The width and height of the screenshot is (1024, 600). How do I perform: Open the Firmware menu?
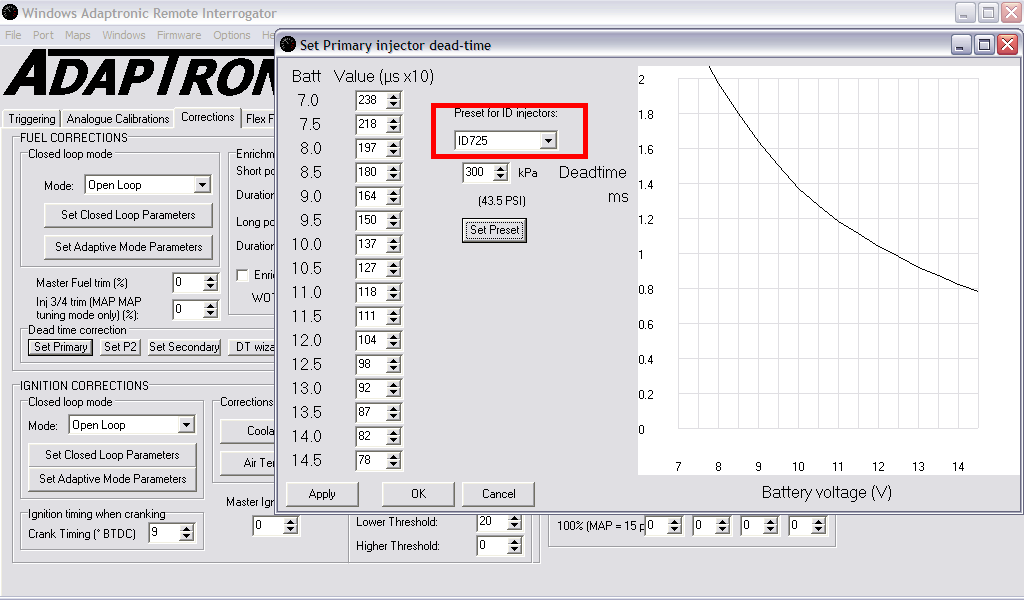tap(178, 35)
